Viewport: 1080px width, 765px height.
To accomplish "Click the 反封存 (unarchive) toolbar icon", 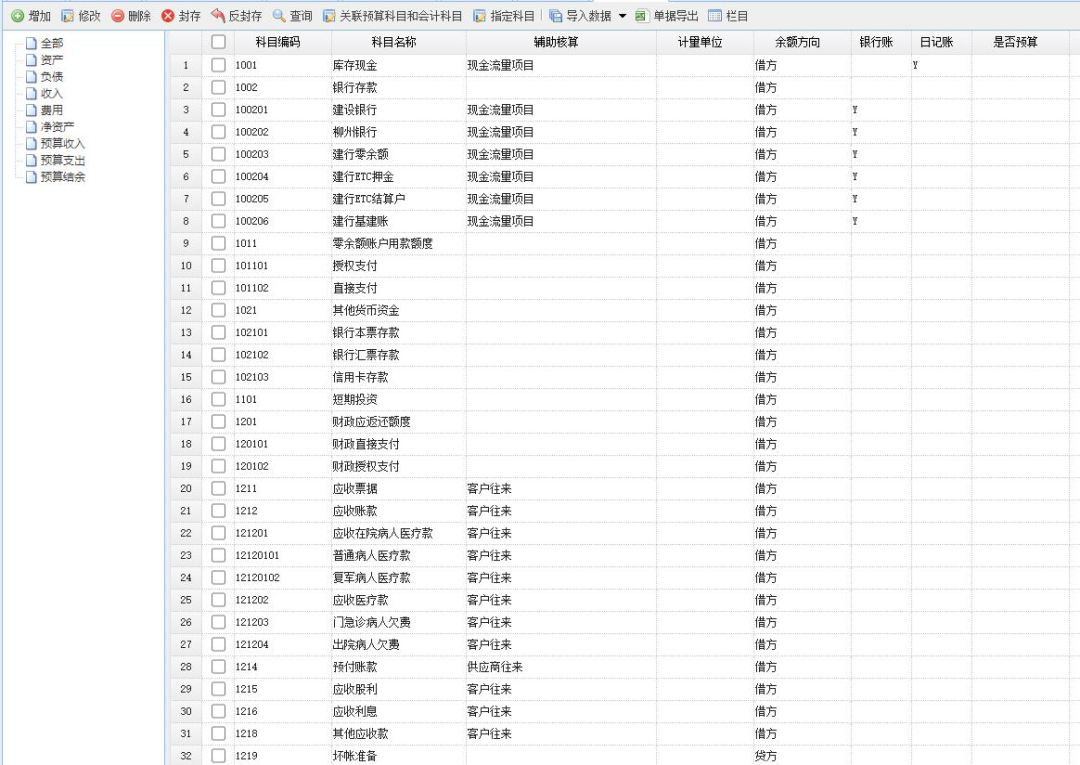I will pyautogui.click(x=218, y=16).
